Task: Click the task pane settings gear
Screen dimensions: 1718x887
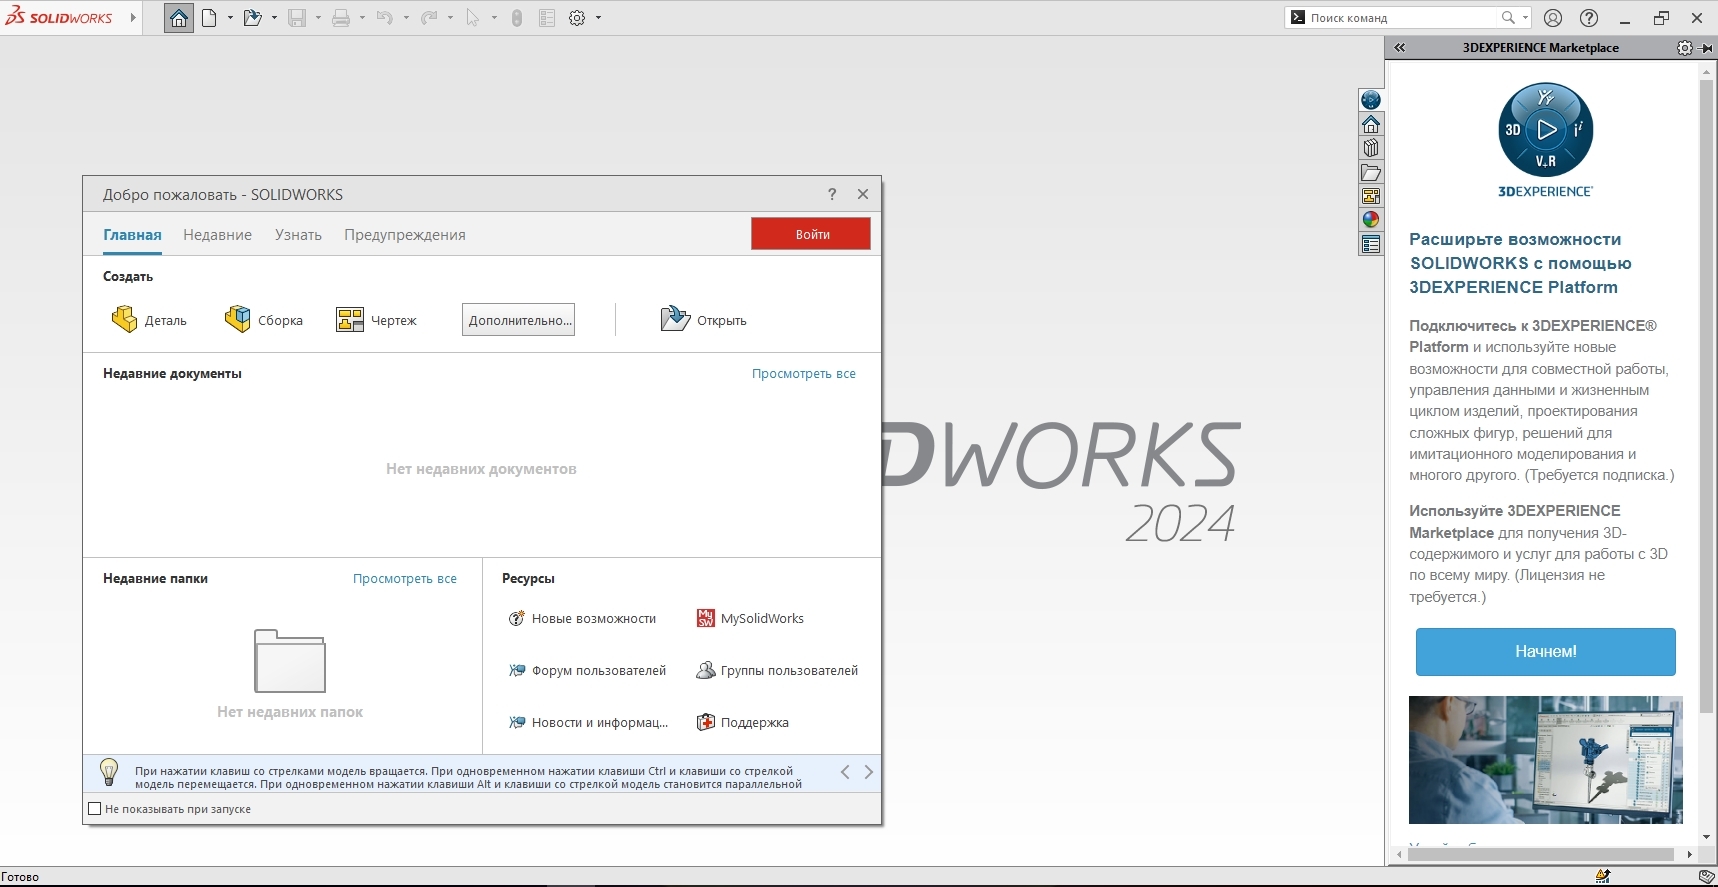Action: pos(1685,48)
